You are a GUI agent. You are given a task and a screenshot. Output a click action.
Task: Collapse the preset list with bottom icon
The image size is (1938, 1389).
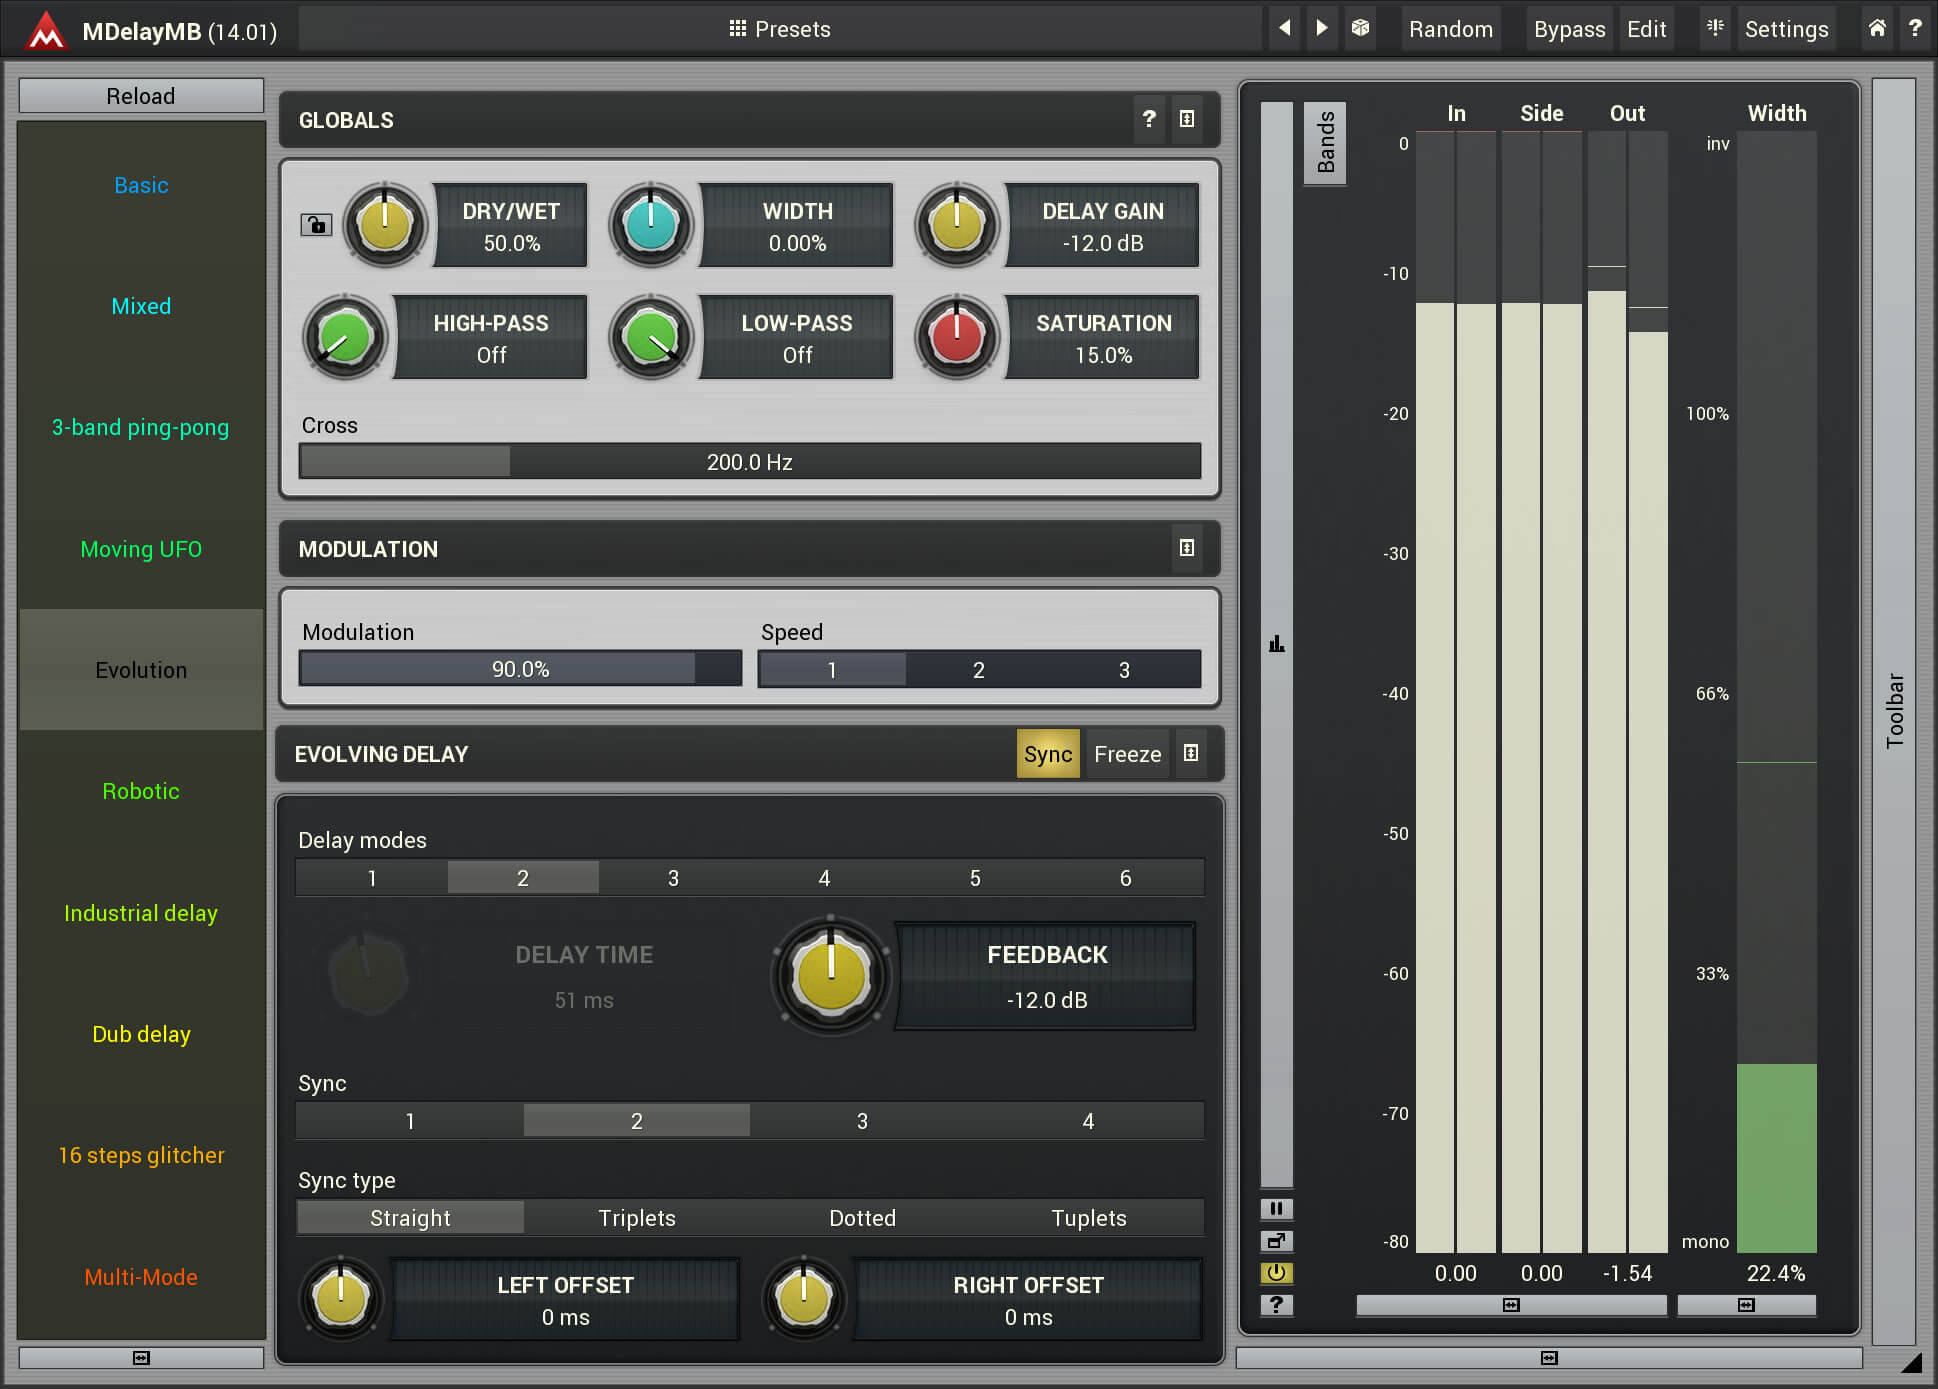pos(141,1357)
